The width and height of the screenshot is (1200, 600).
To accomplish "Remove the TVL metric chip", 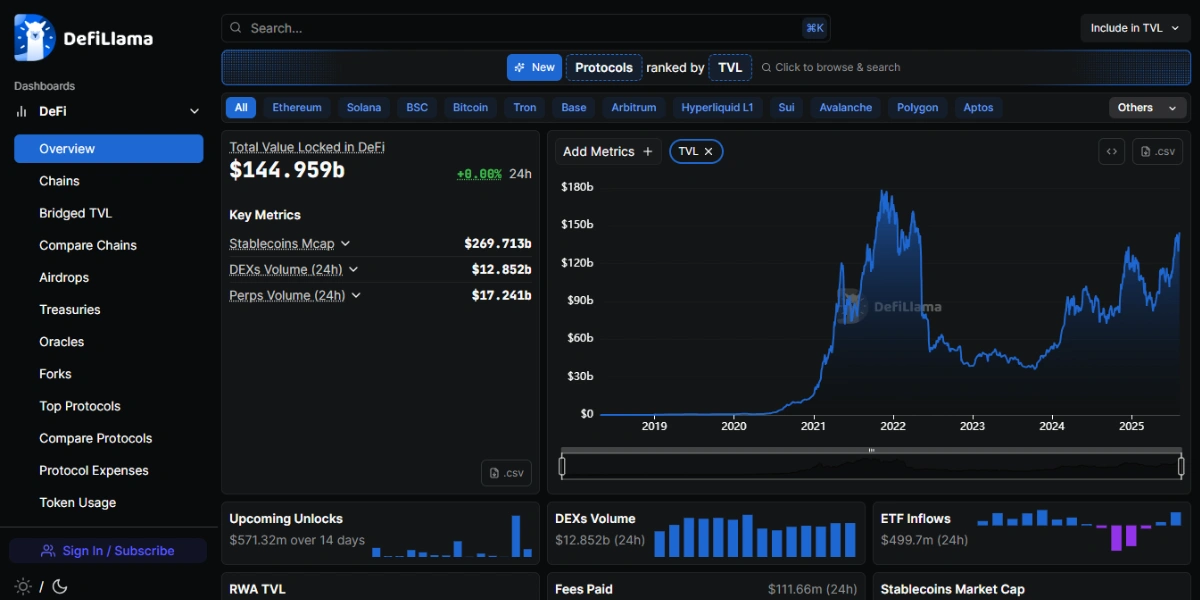I will pyautogui.click(x=708, y=151).
